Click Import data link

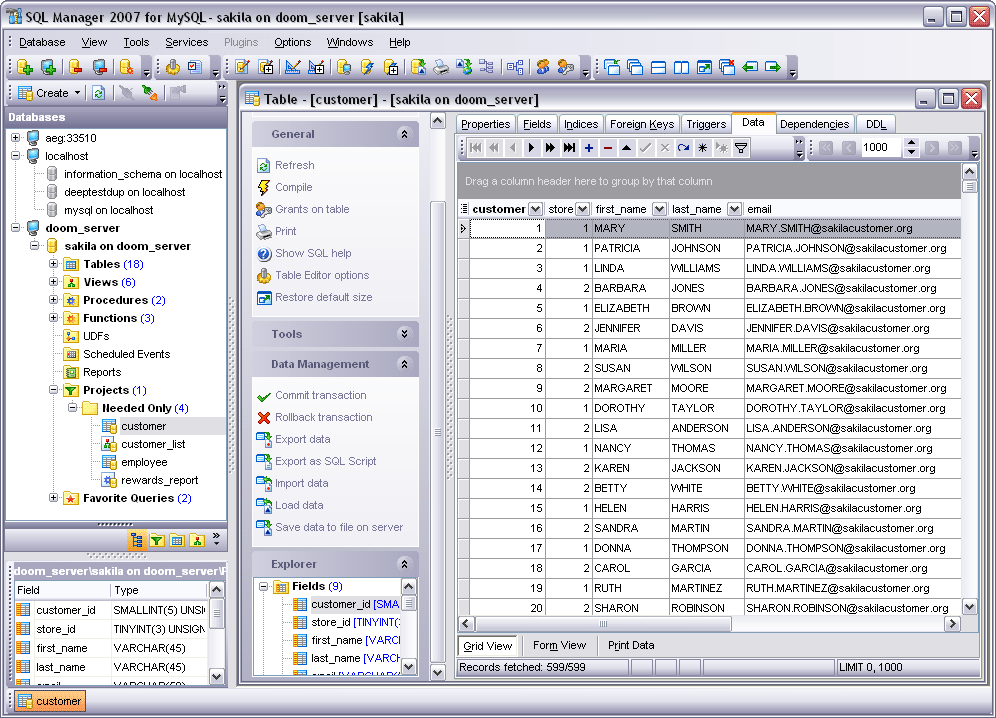[302, 484]
